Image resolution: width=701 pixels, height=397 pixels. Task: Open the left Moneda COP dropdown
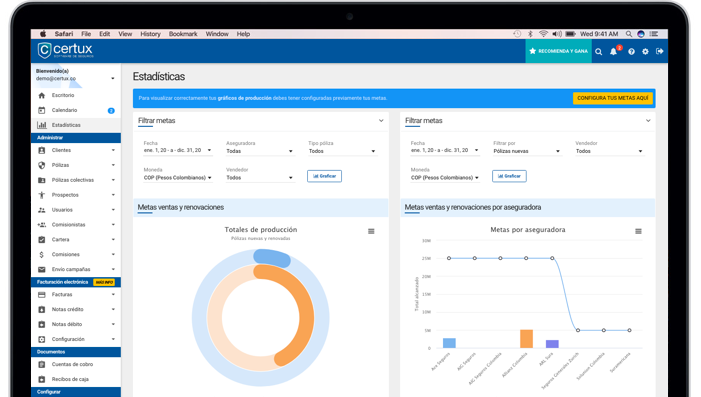177,177
